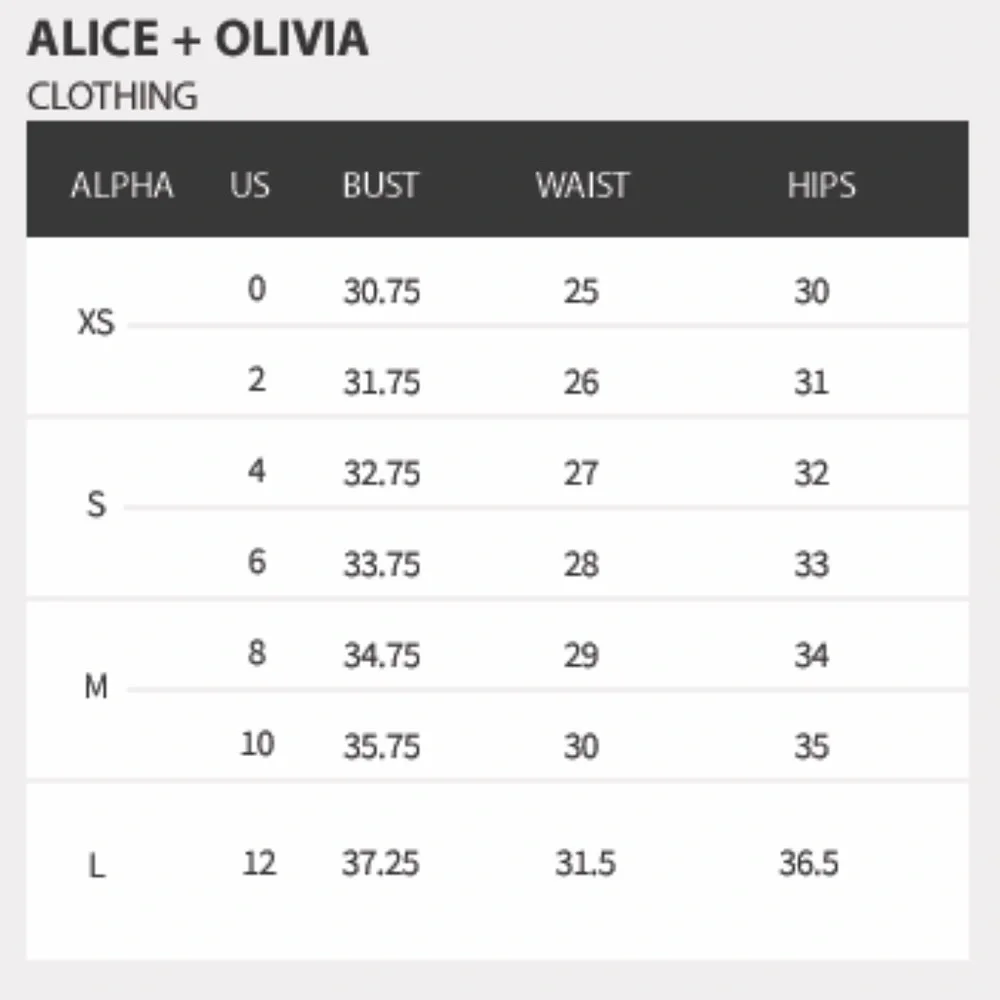Select the HIPS column header

pos(821,186)
